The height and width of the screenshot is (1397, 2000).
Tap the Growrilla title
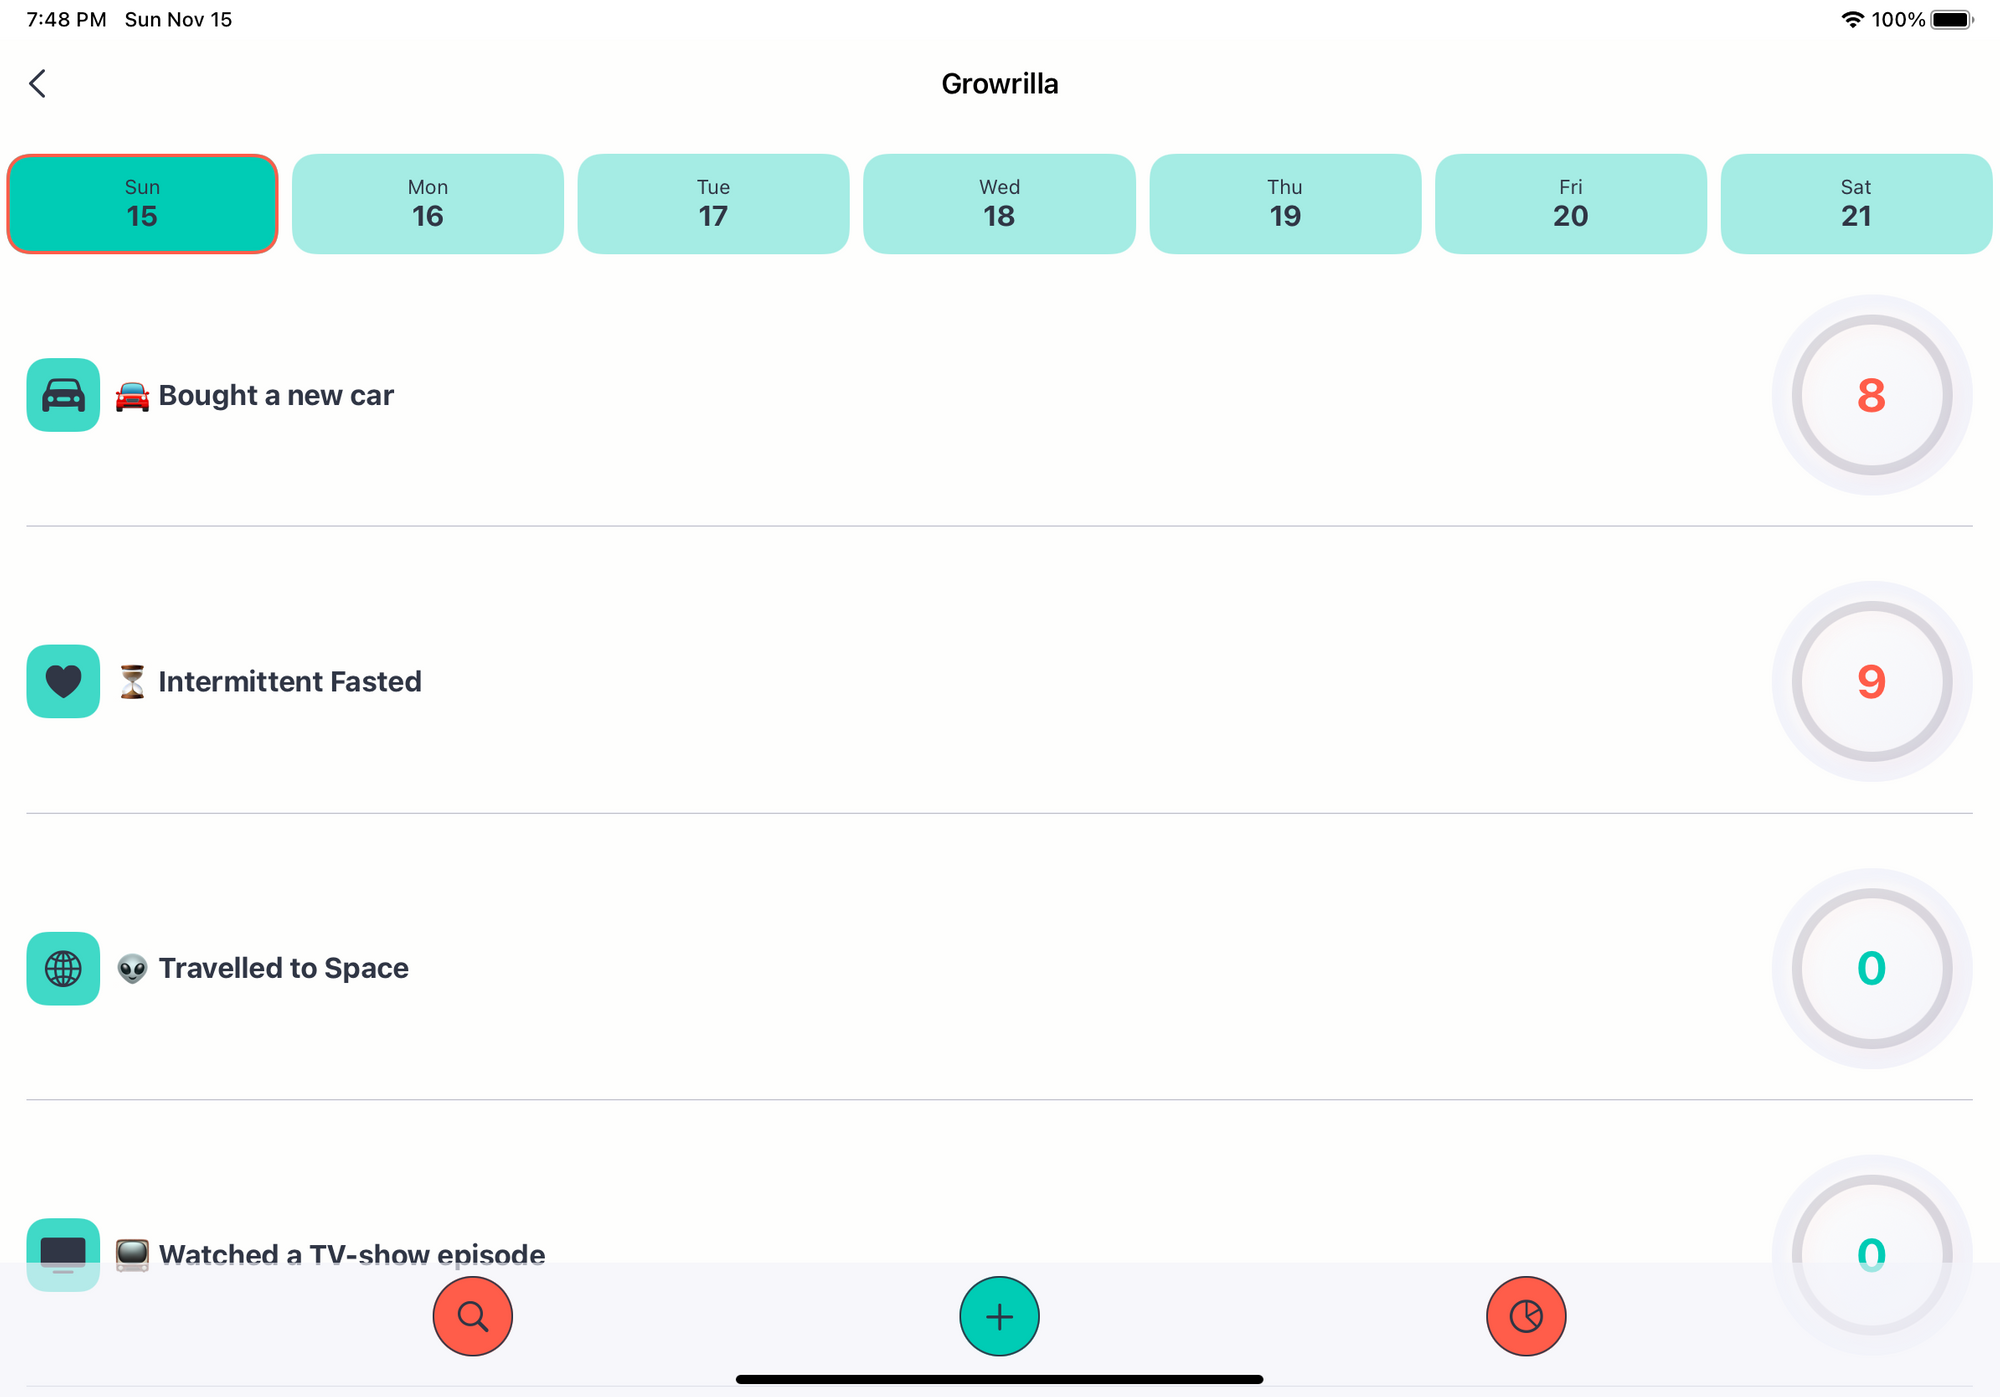click(999, 84)
